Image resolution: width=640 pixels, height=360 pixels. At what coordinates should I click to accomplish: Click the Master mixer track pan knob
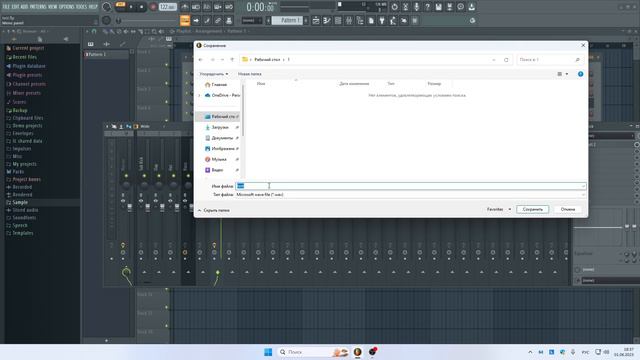126,185
